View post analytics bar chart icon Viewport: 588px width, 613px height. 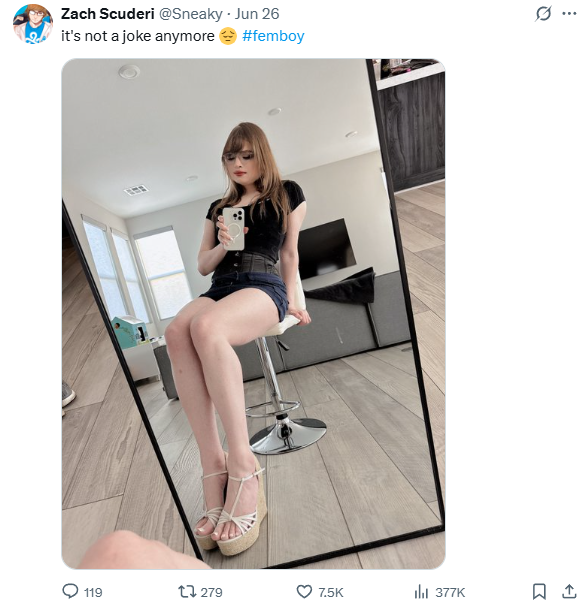coord(421,592)
